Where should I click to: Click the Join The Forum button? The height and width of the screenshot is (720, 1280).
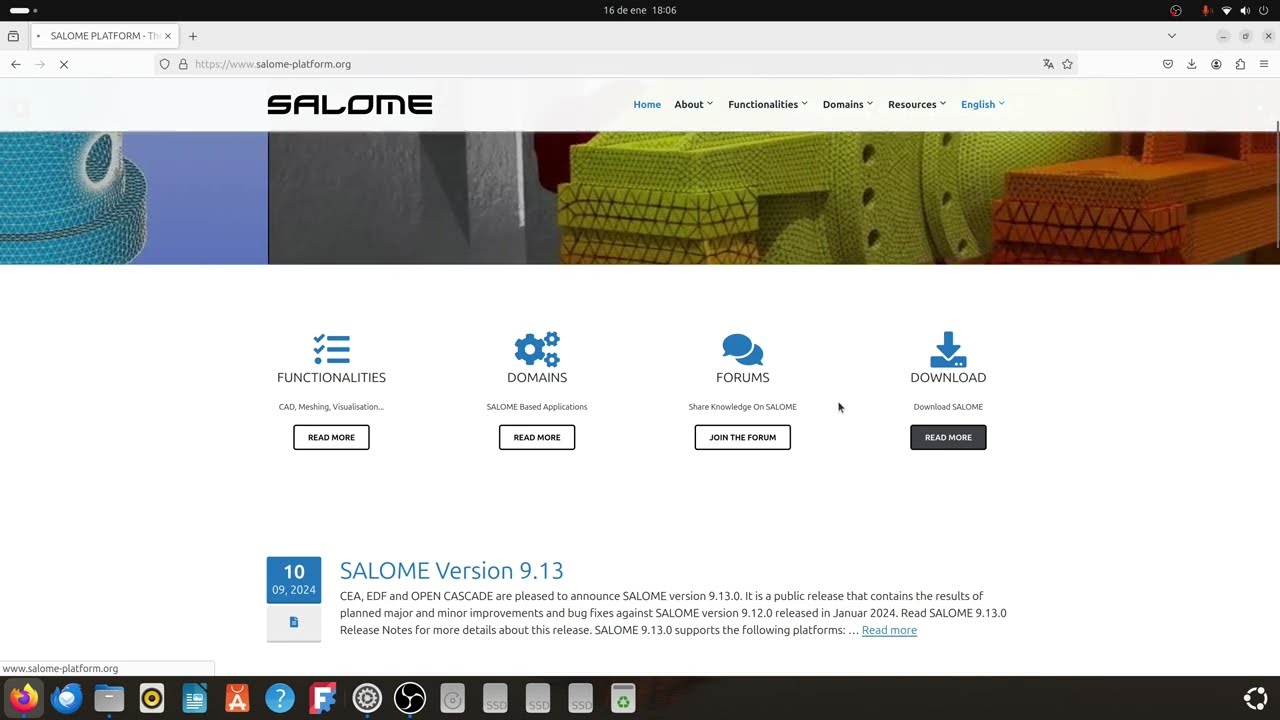click(743, 437)
